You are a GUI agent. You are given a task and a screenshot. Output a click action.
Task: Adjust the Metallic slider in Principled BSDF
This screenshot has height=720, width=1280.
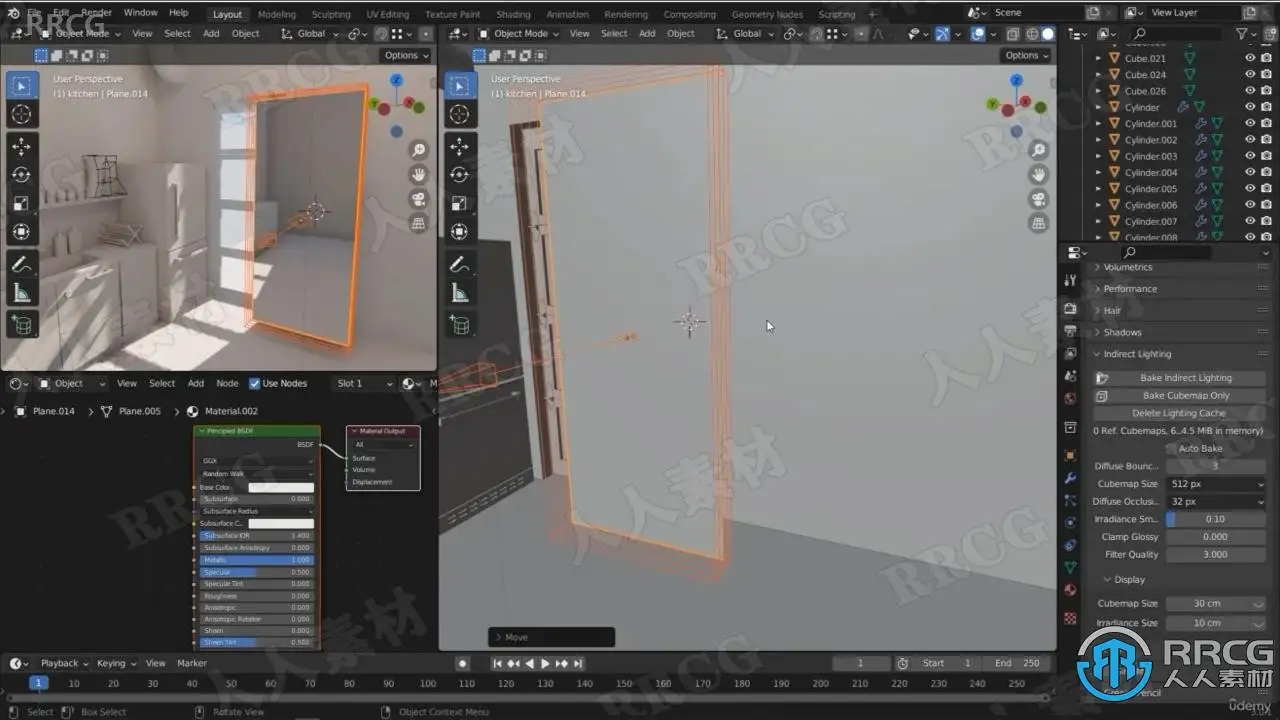(x=256, y=560)
